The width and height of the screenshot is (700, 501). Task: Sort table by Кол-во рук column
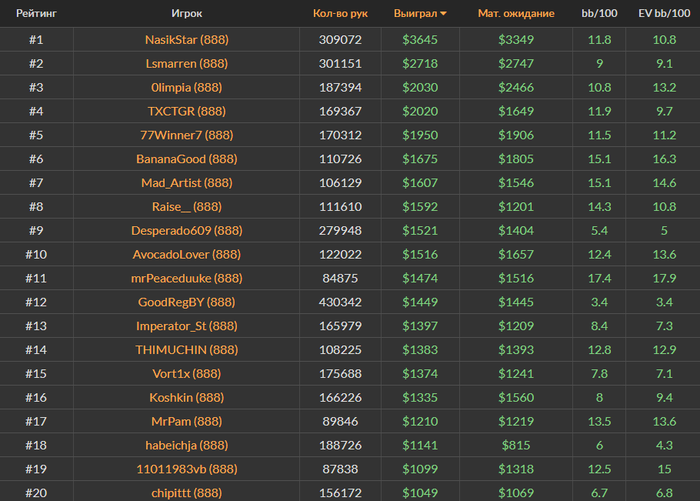click(x=340, y=13)
